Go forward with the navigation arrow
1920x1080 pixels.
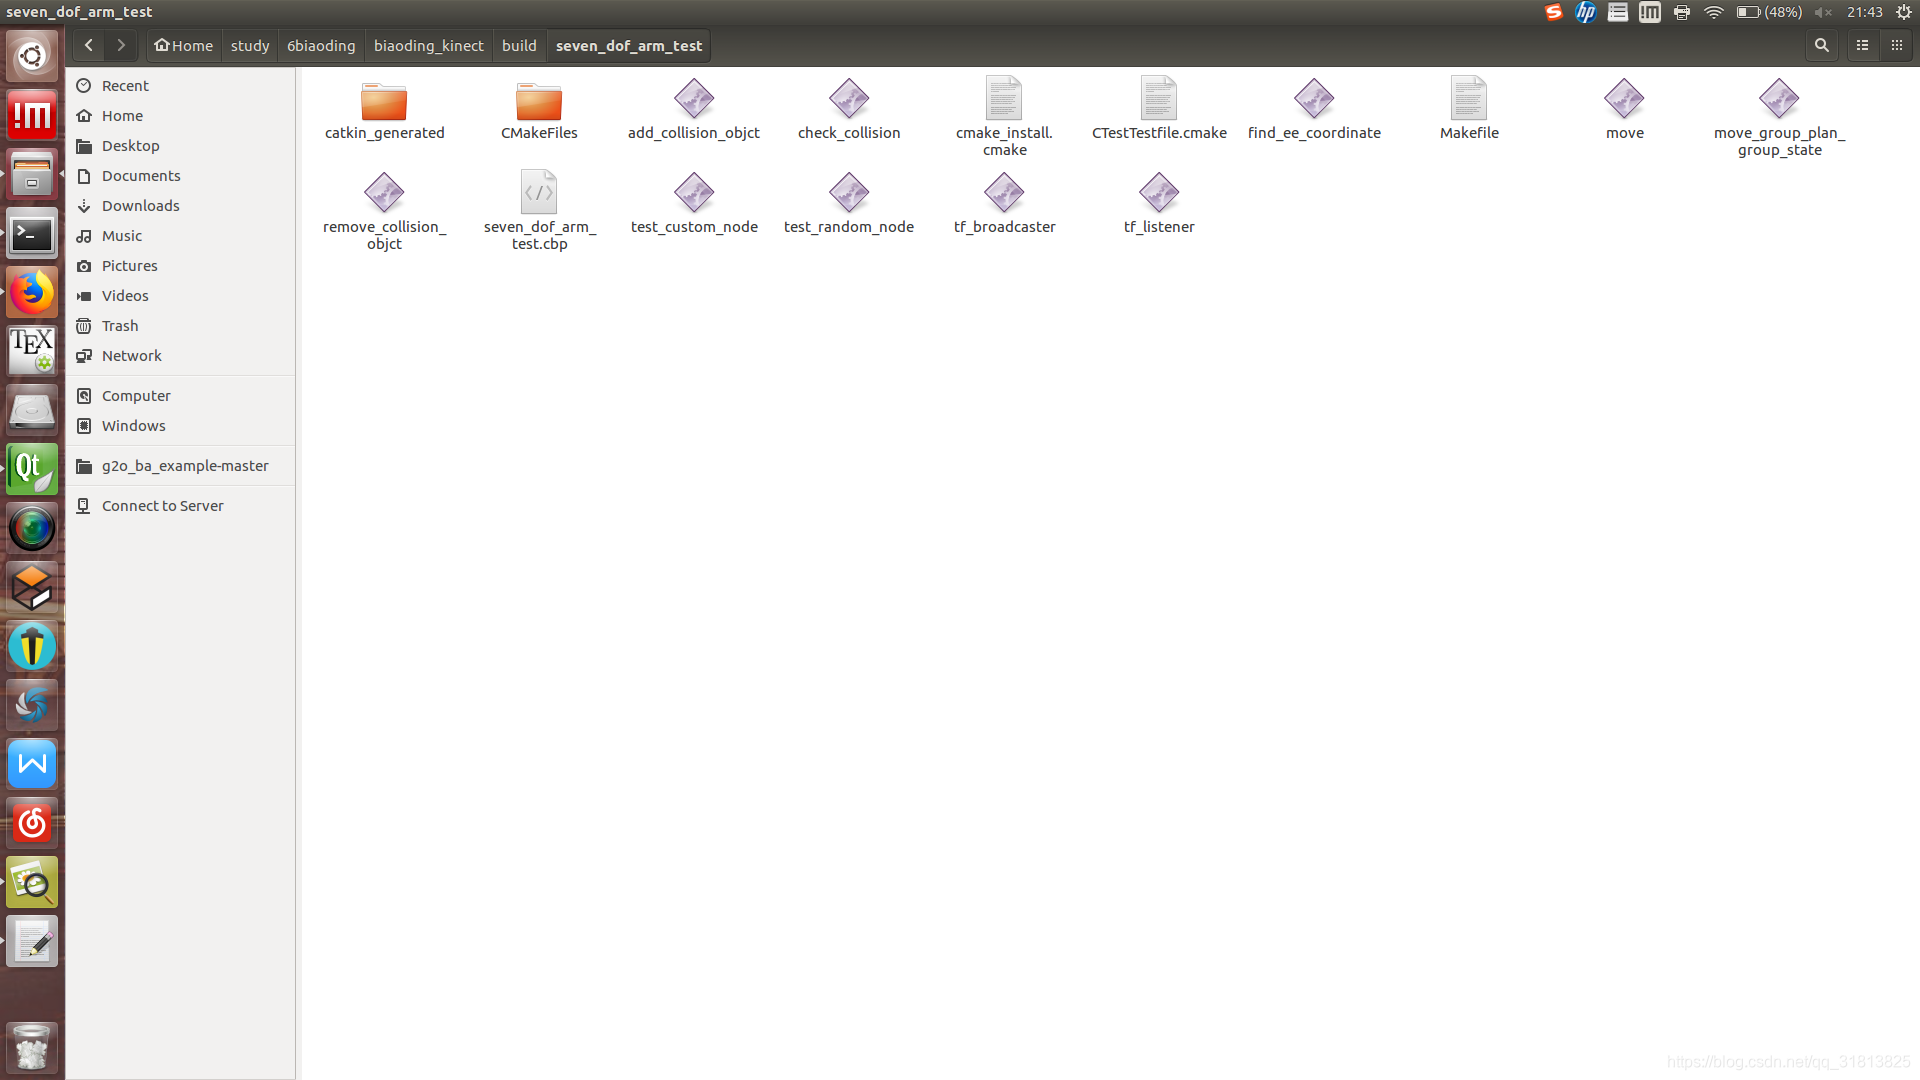[x=121, y=46]
